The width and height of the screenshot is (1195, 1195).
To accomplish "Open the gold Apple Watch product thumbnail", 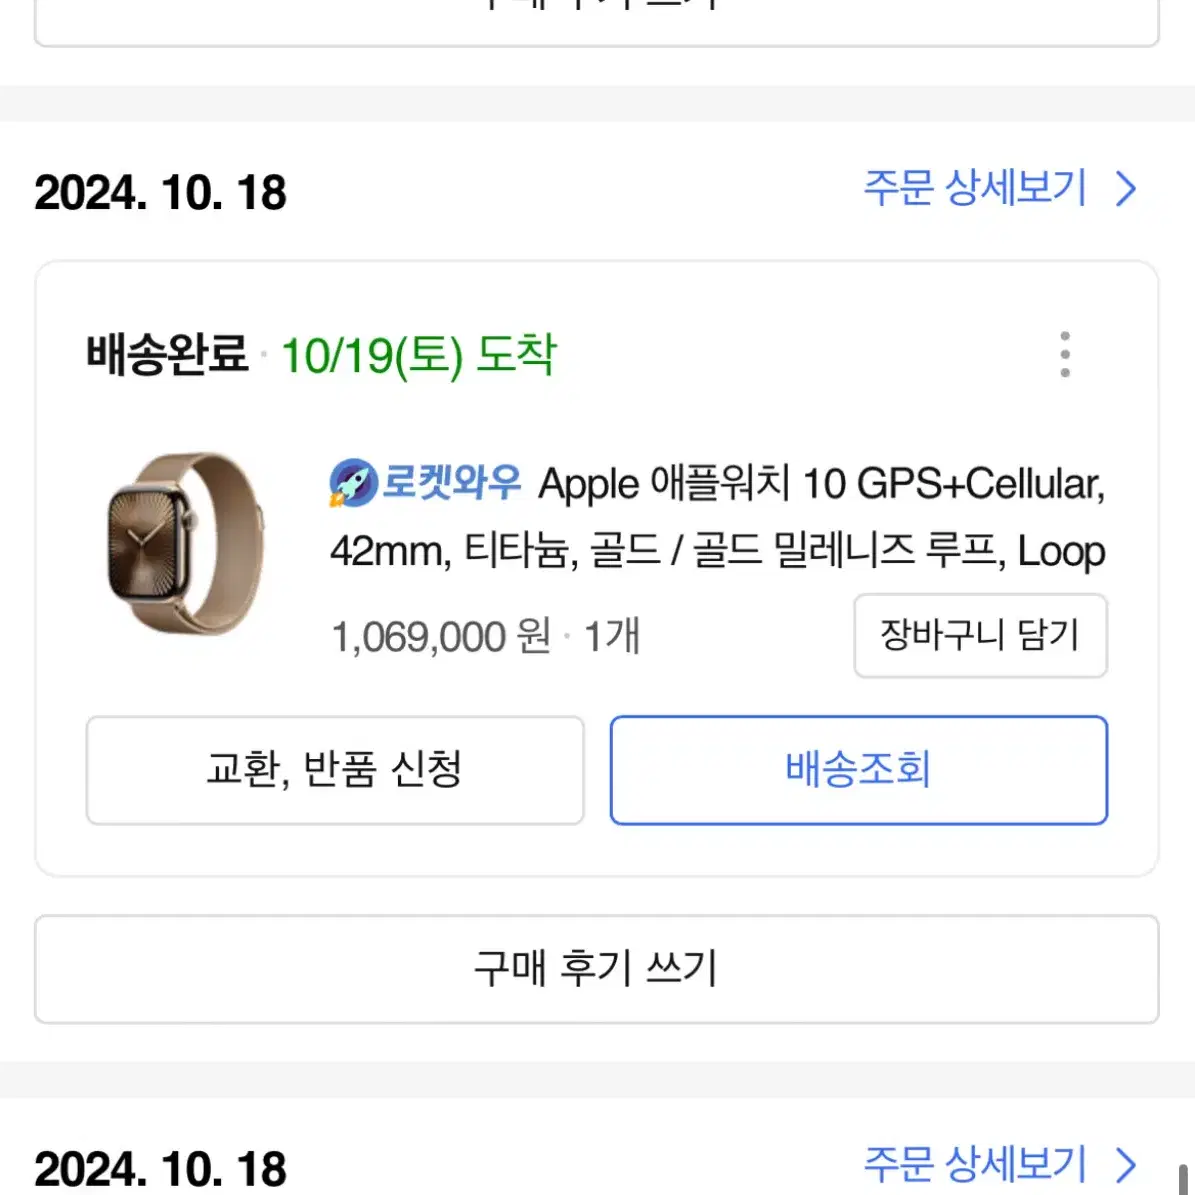I will [x=185, y=543].
